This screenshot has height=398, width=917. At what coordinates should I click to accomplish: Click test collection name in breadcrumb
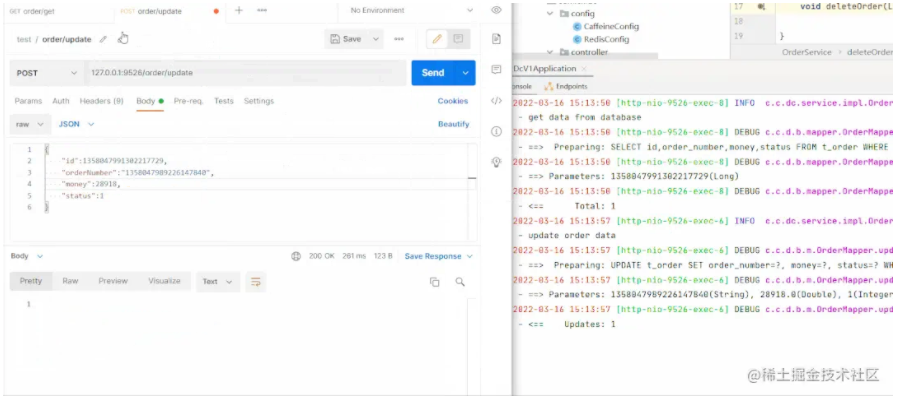tap(24, 40)
